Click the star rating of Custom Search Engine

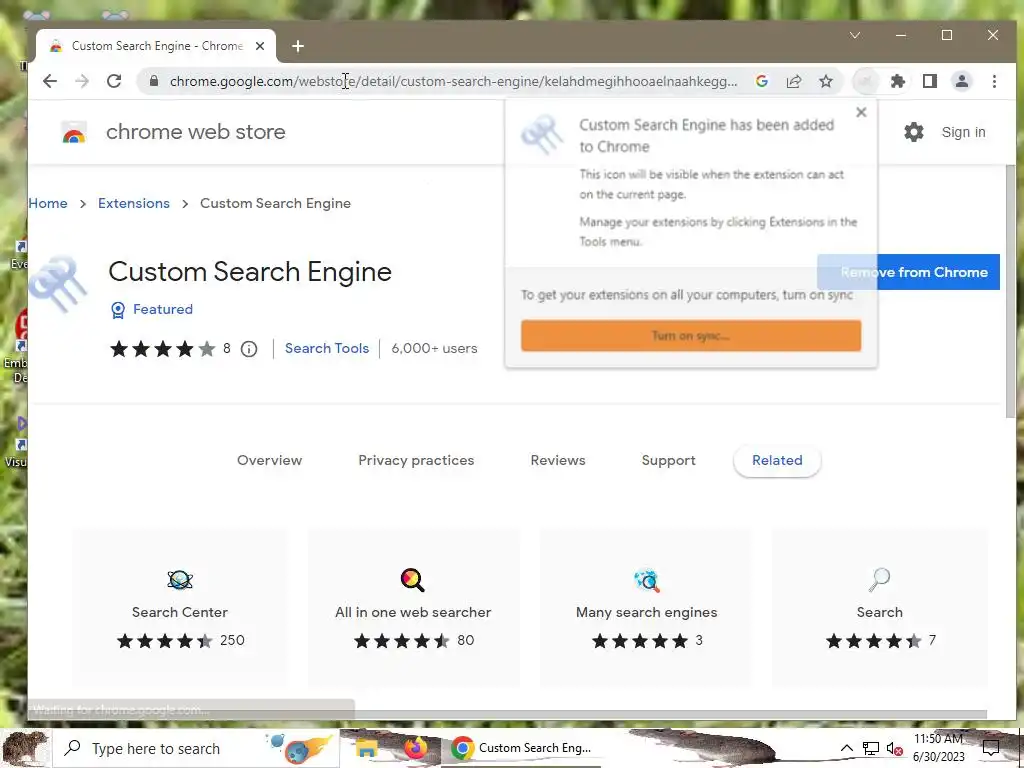pos(163,349)
